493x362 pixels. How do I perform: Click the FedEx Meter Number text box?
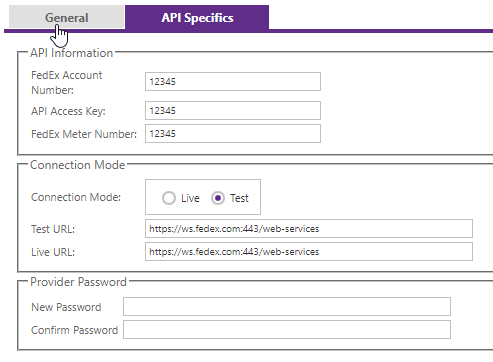pos(233,133)
